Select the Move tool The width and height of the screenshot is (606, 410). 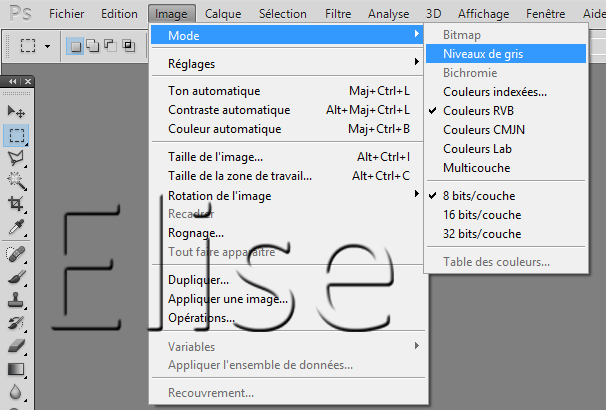coord(16,111)
